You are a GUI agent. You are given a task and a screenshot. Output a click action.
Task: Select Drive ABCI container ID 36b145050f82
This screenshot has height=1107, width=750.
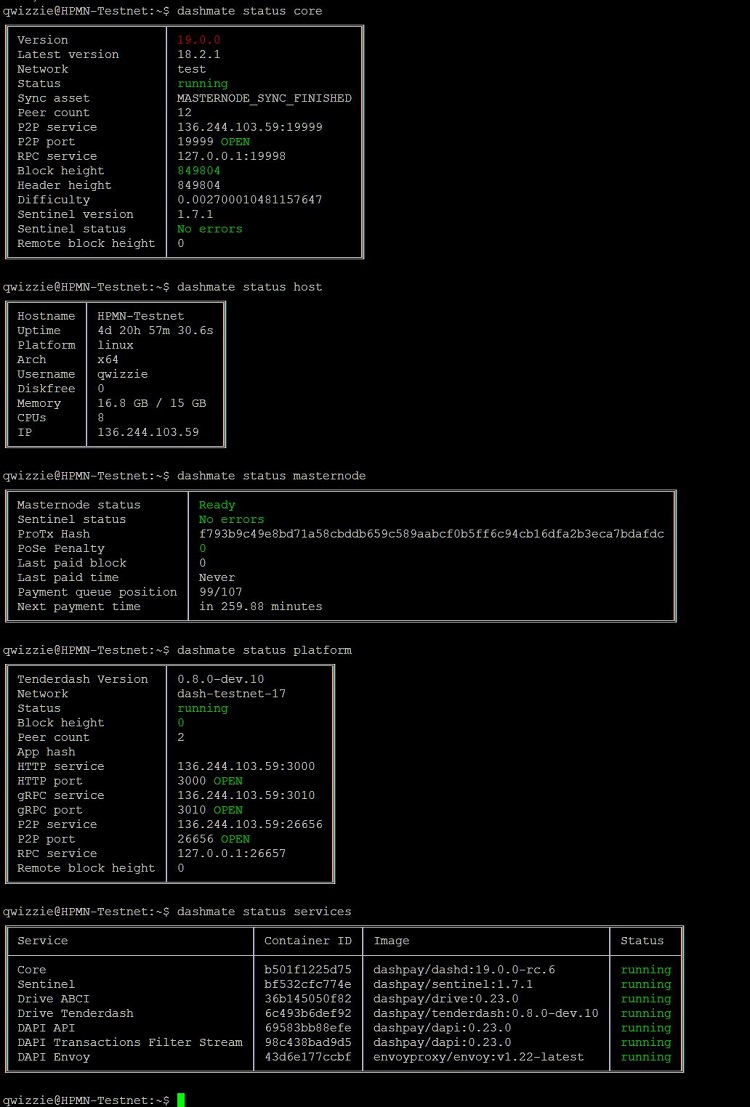[x=307, y=998]
